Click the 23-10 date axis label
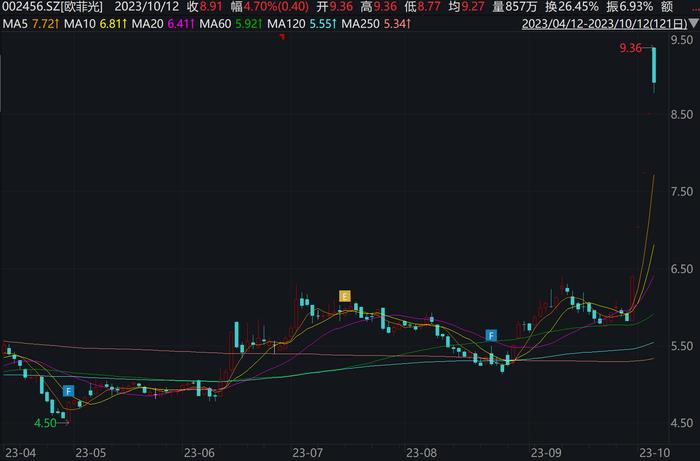Viewport: 700px width, 461px height. click(654, 453)
